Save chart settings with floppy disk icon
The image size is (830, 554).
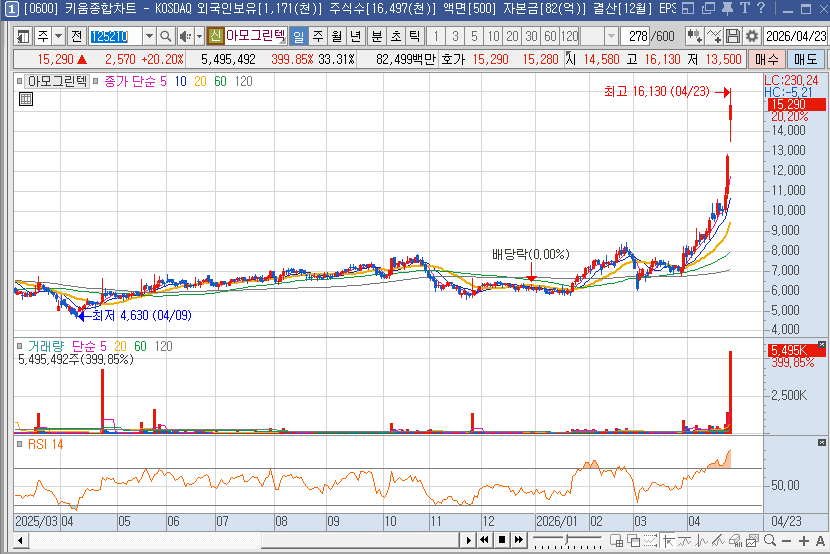pos(733,36)
